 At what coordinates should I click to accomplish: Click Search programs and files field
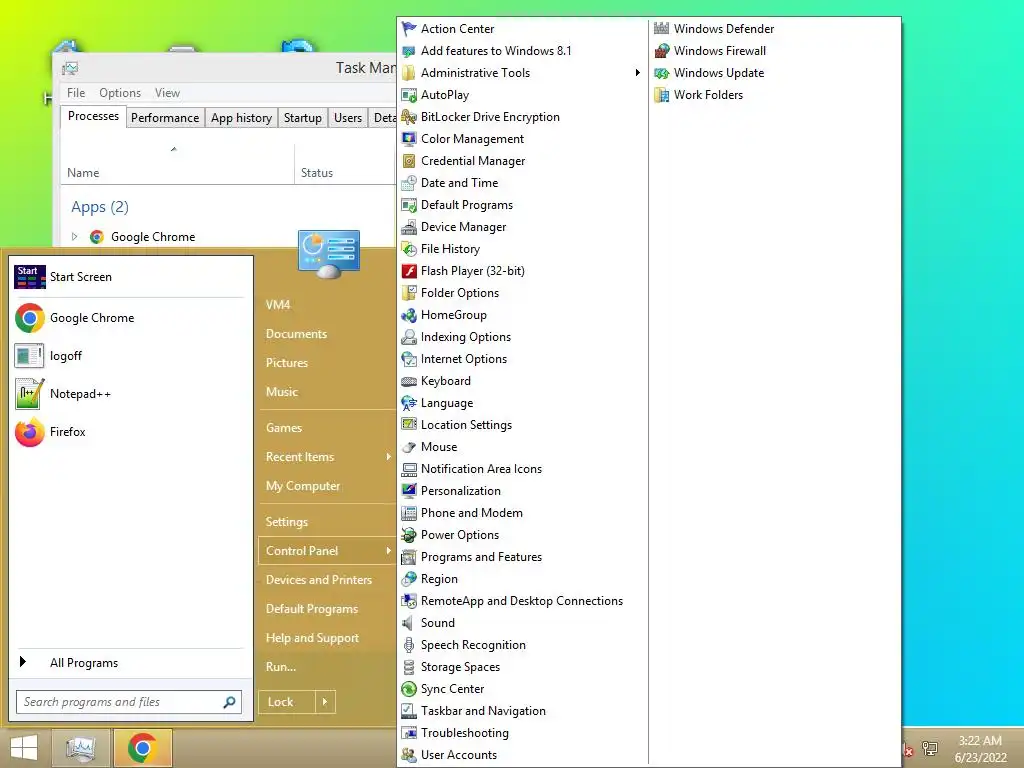click(x=121, y=702)
